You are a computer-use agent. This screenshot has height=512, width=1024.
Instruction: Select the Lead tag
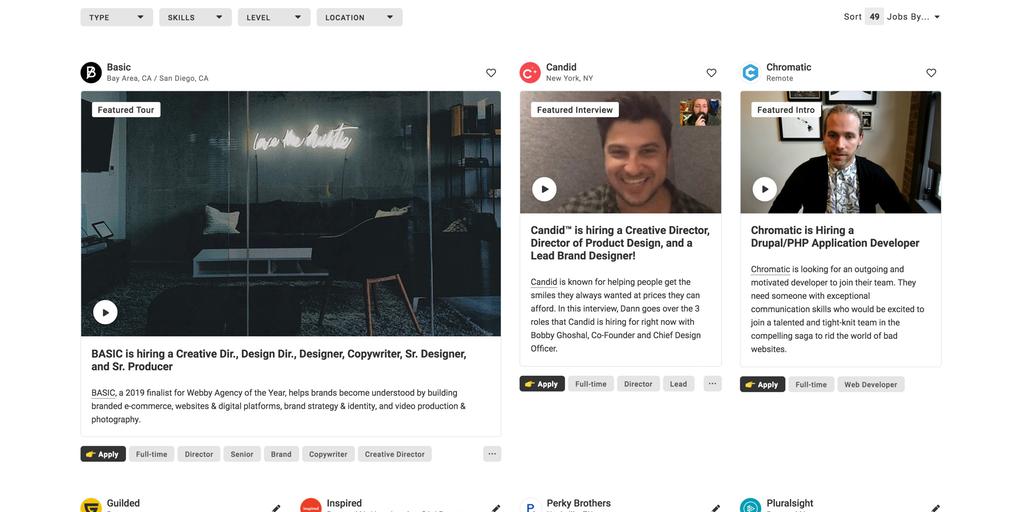click(679, 384)
